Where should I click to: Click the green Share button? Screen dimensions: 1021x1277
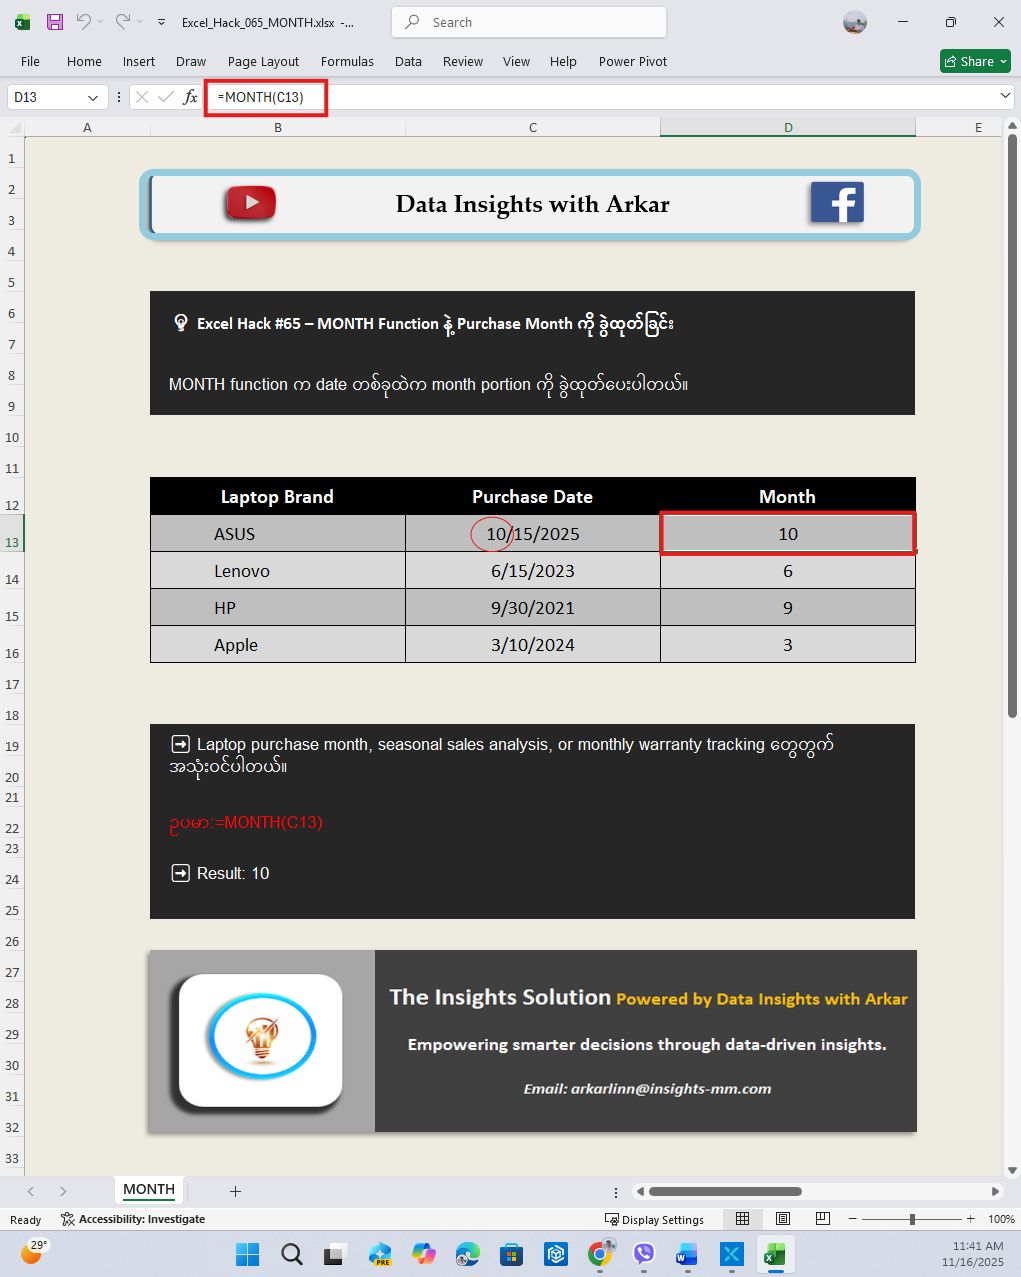pyautogui.click(x=975, y=61)
